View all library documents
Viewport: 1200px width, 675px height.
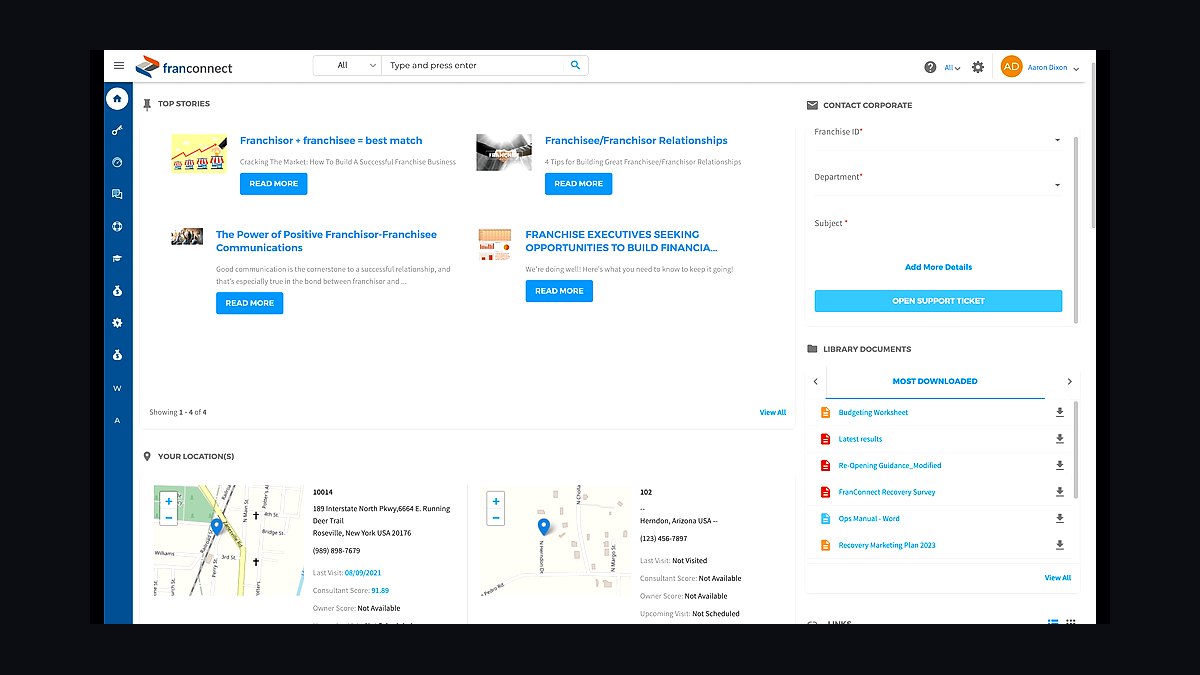1058,578
